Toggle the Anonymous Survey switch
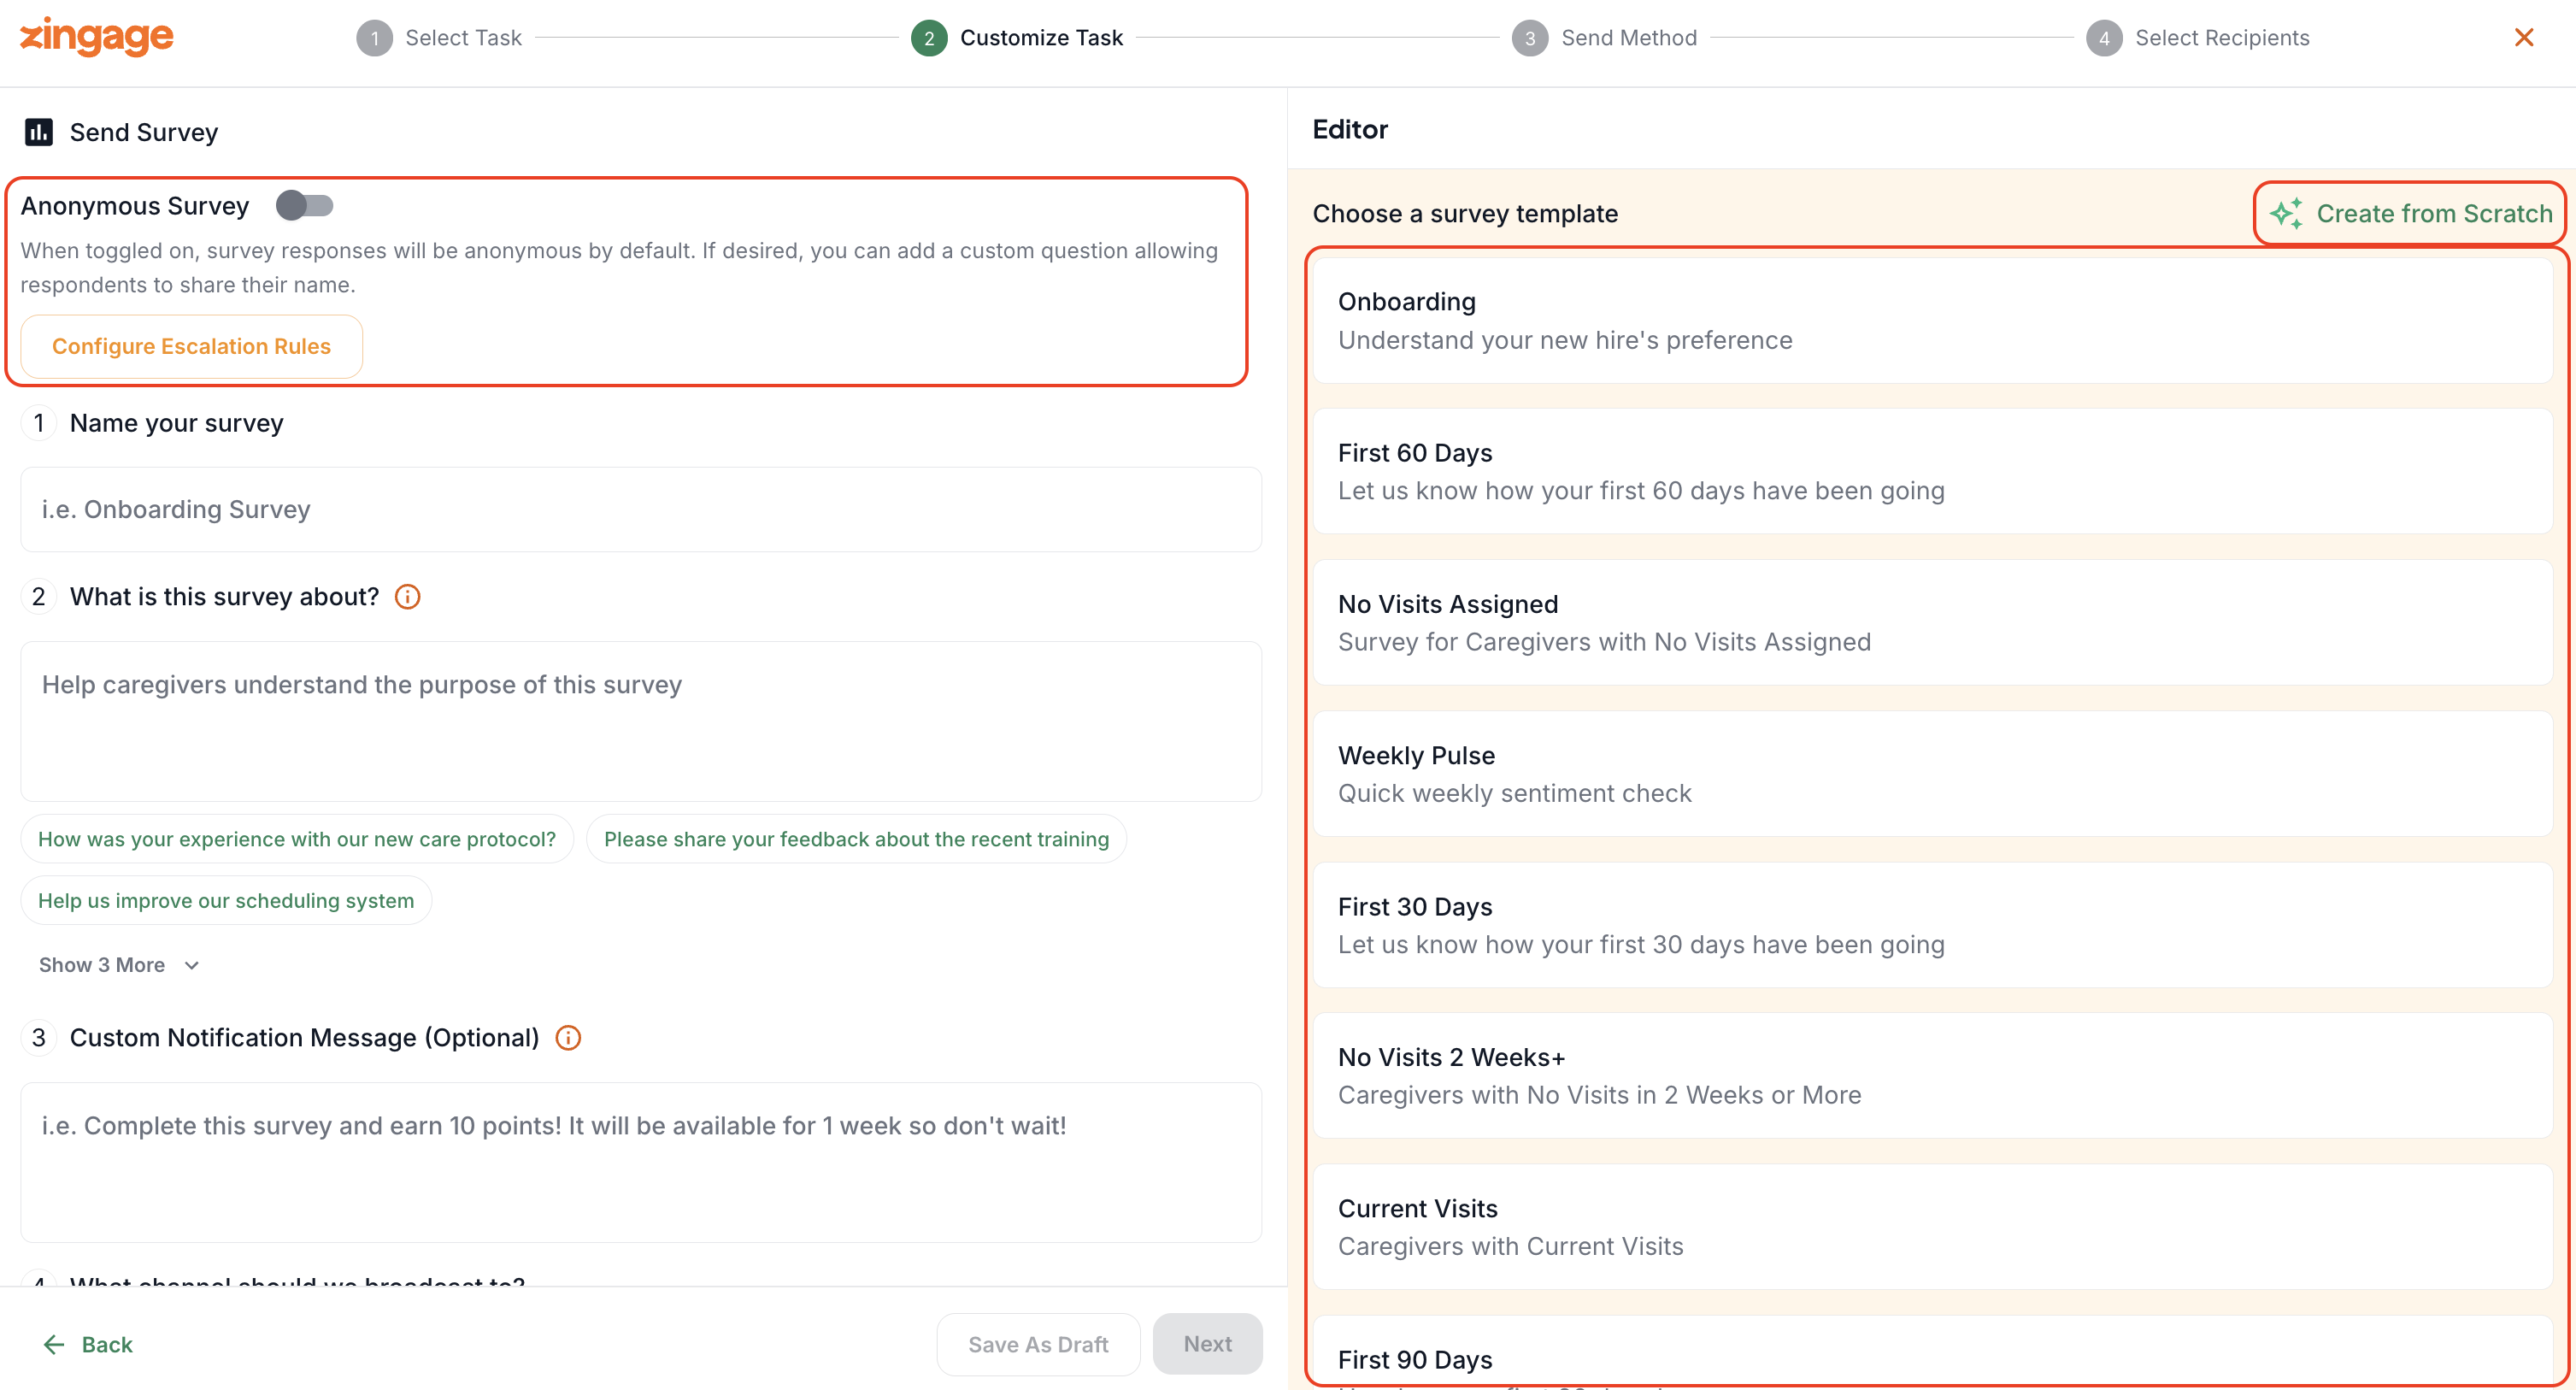This screenshot has height=1390, width=2576. tap(304, 206)
